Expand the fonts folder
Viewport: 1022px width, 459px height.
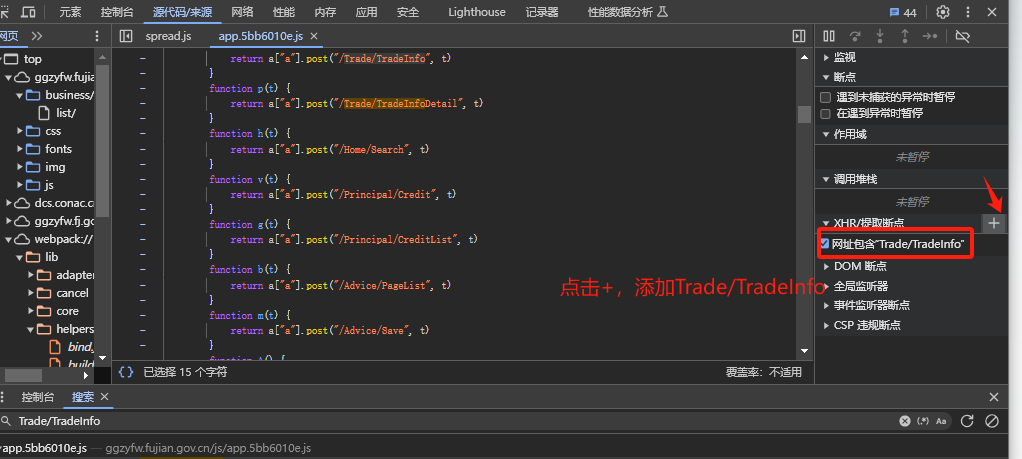[x=20, y=149]
